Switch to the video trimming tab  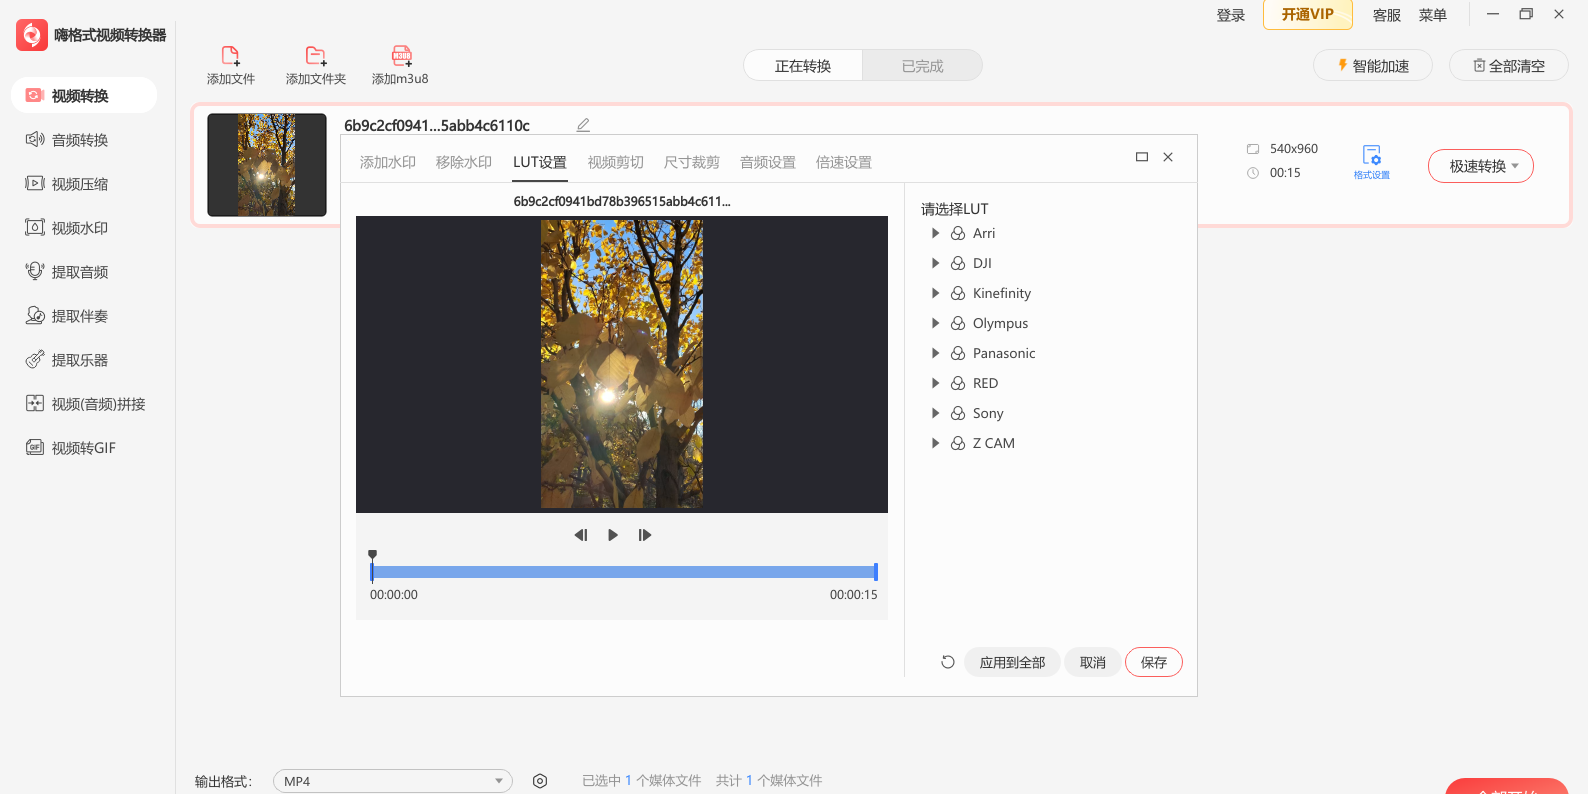615,162
